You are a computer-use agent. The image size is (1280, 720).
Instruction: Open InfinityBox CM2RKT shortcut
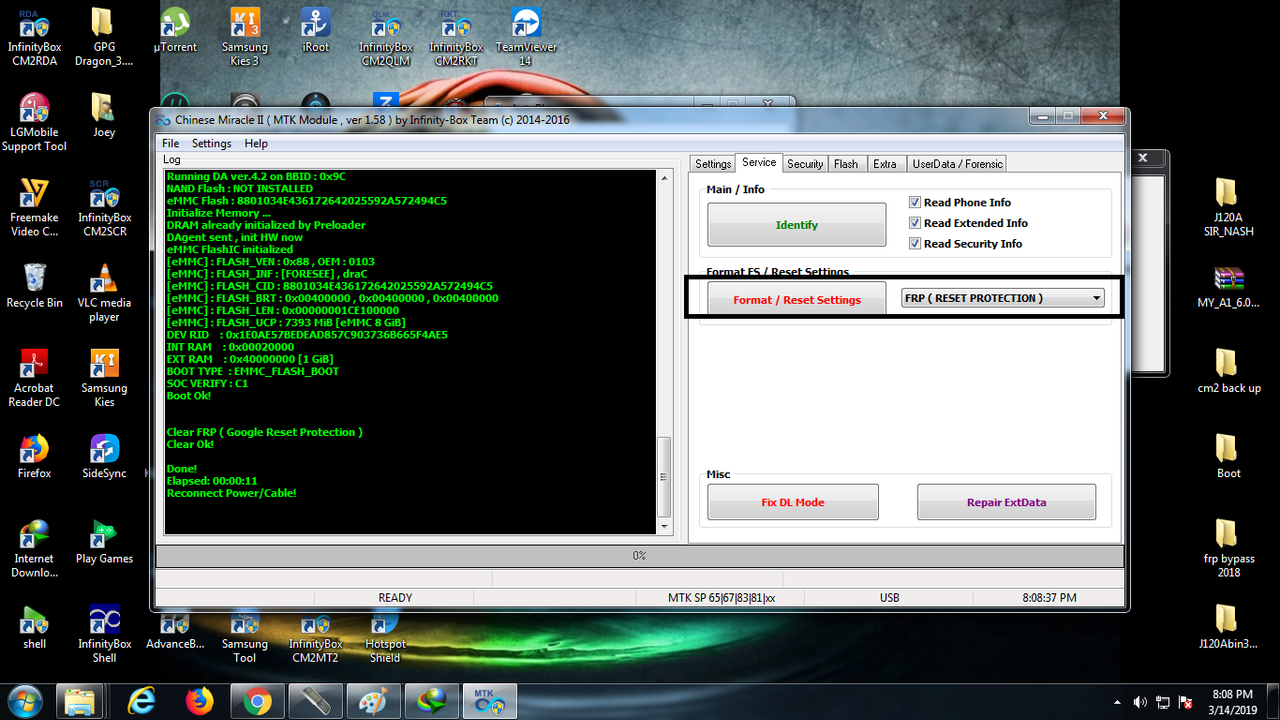coord(456,36)
